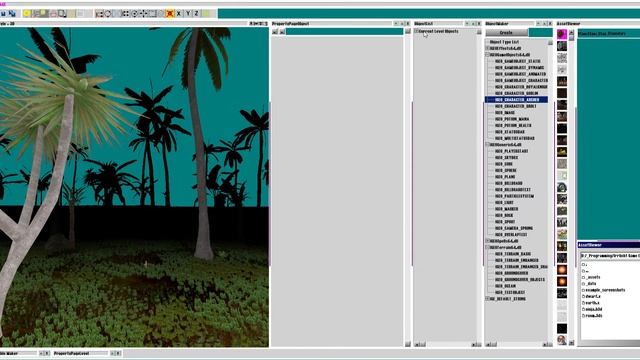Click the yellow circle toolbar icon
The height and width of the screenshot is (360, 640).
pyautogui.click(x=27, y=13)
